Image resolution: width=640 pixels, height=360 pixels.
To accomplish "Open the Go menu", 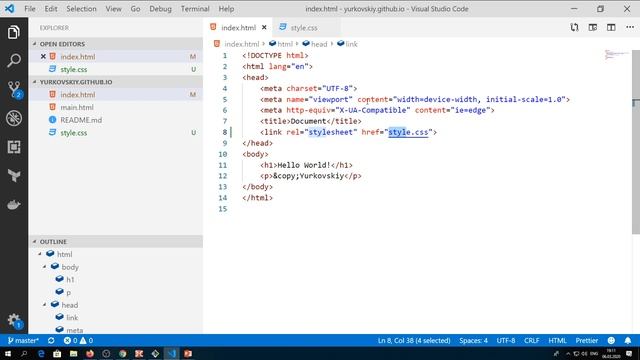I will [x=136, y=9].
